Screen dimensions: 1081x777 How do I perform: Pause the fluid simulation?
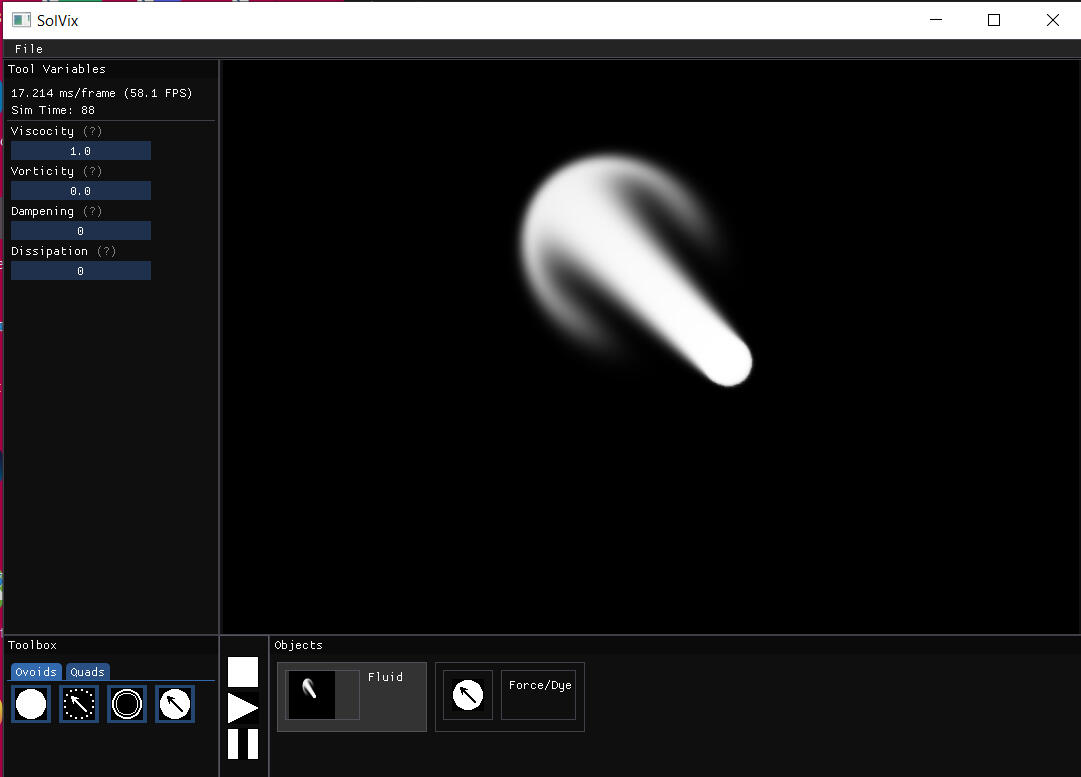(x=243, y=744)
